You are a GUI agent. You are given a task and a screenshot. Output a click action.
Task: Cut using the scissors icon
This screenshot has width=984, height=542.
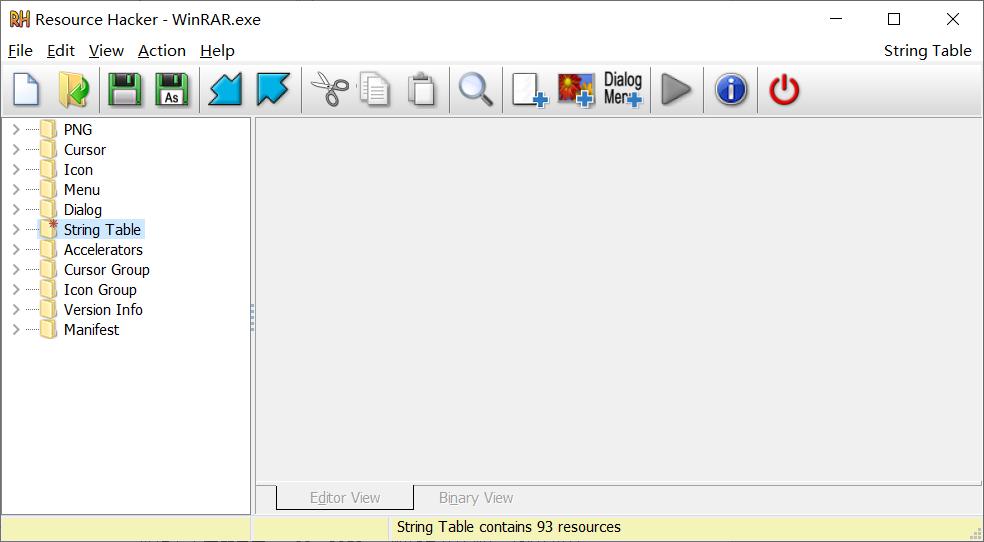tap(330, 90)
